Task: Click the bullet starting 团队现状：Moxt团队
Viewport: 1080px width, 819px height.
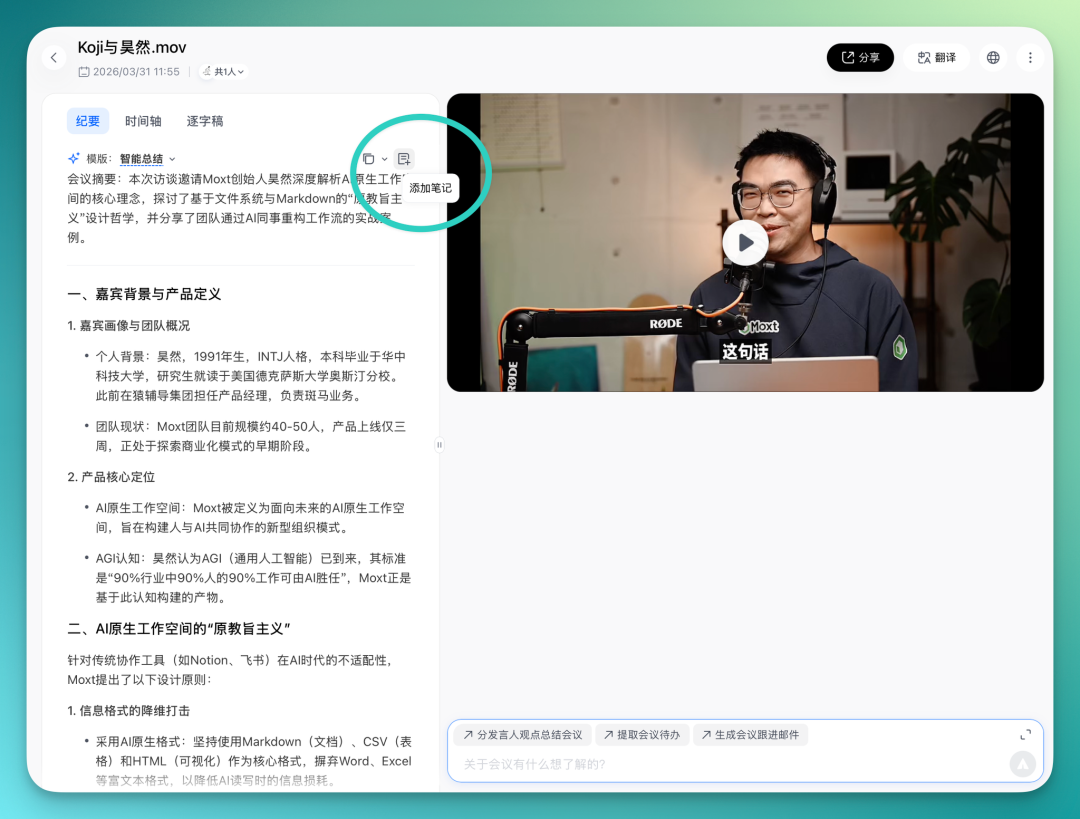Action: 251,436
